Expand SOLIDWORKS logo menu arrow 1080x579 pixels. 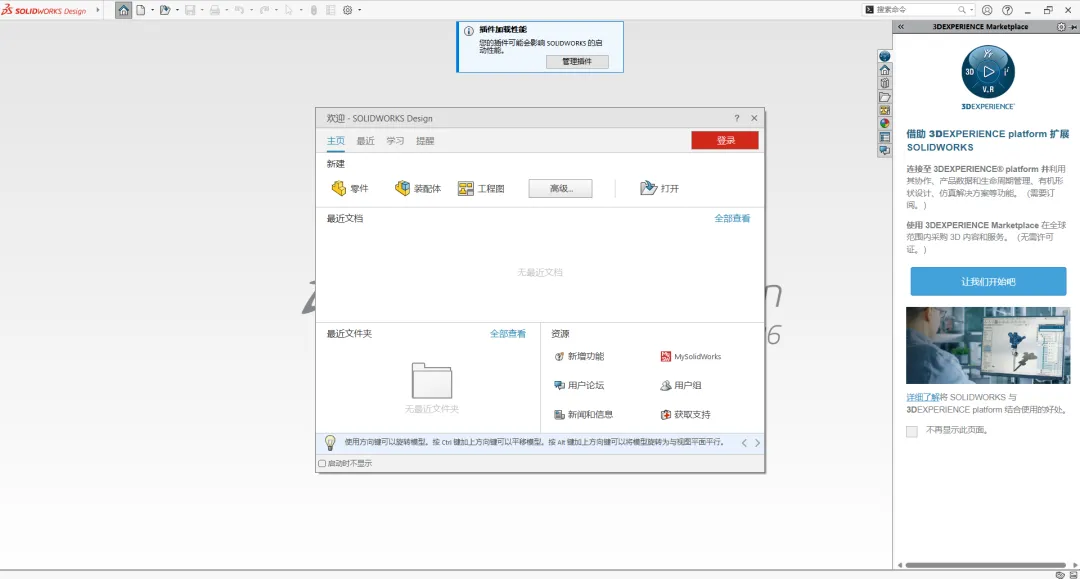(98, 10)
